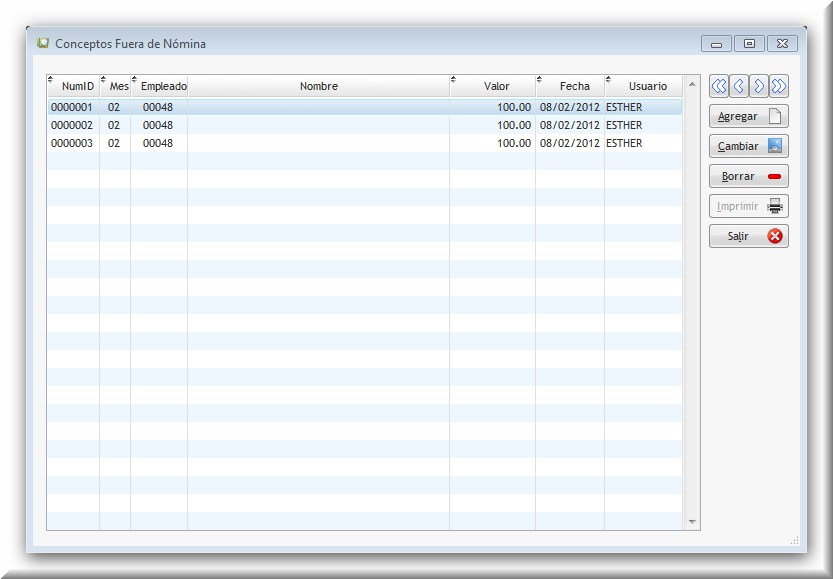Image resolution: width=833 pixels, height=579 pixels.
Task: Exit the window using Salir button
Action: click(748, 236)
